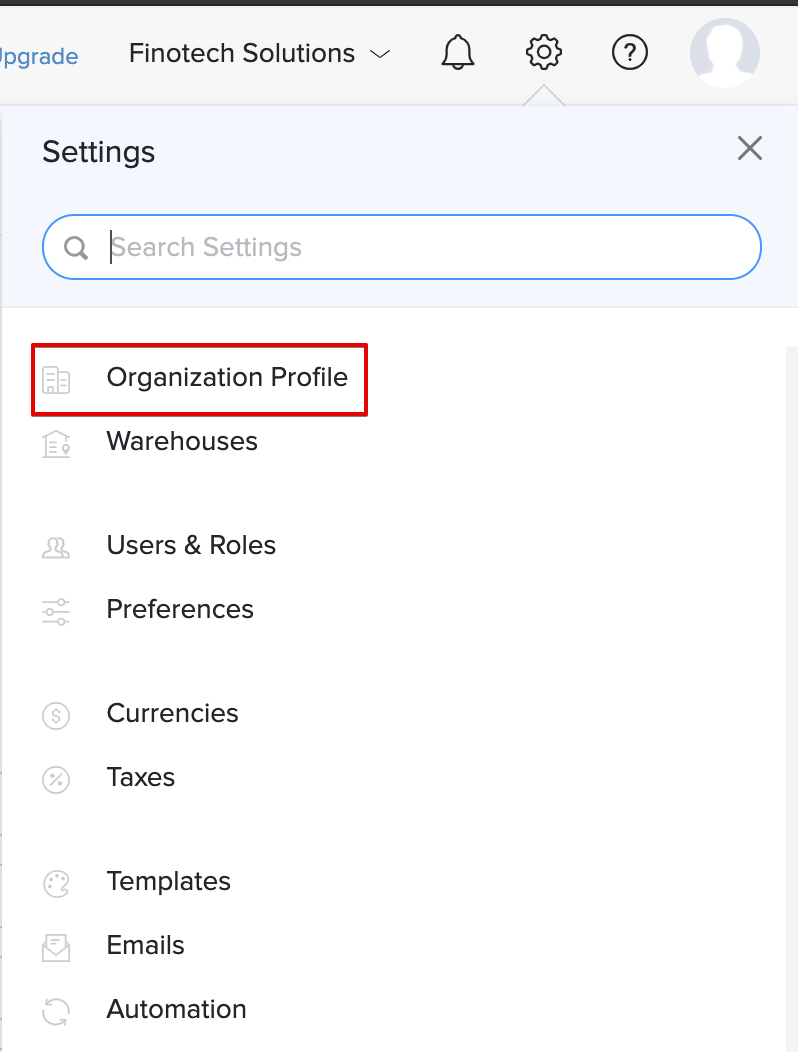This screenshot has width=798, height=1052.
Task: Click the user profile avatar
Action: (x=725, y=53)
